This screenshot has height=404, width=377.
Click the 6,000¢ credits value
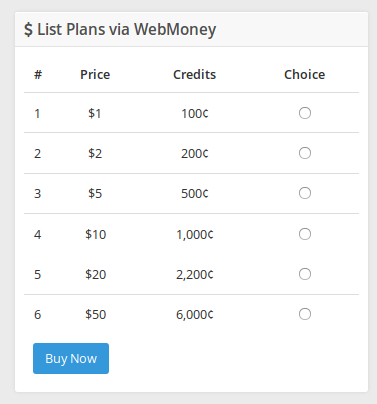(195, 315)
